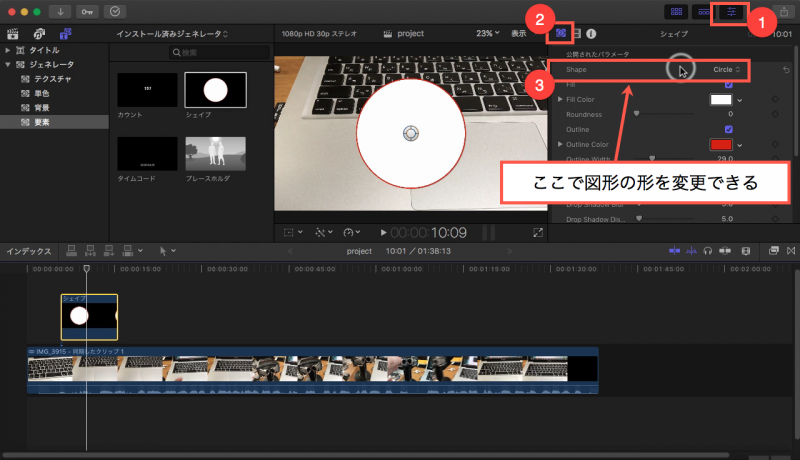Show the Titles and Generators sidebar icon
The image size is (800, 460).
point(65,34)
